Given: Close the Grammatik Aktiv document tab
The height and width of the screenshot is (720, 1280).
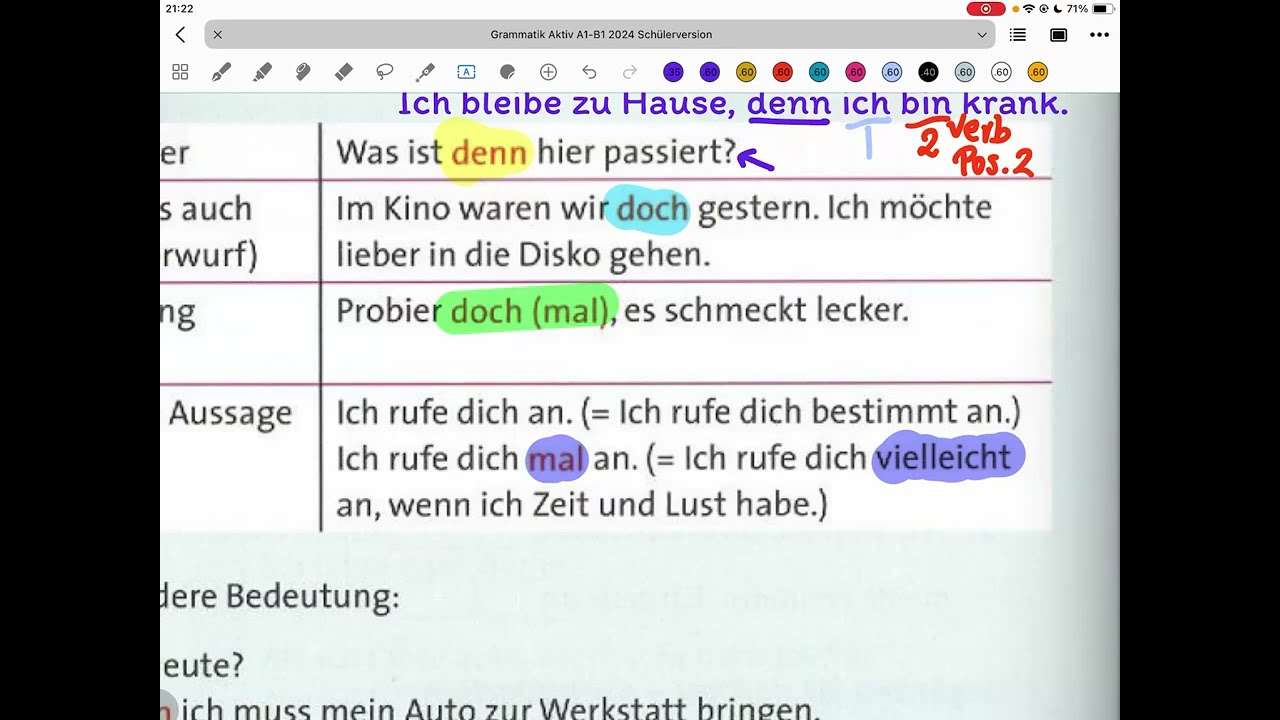Looking at the screenshot, I should 217,35.
